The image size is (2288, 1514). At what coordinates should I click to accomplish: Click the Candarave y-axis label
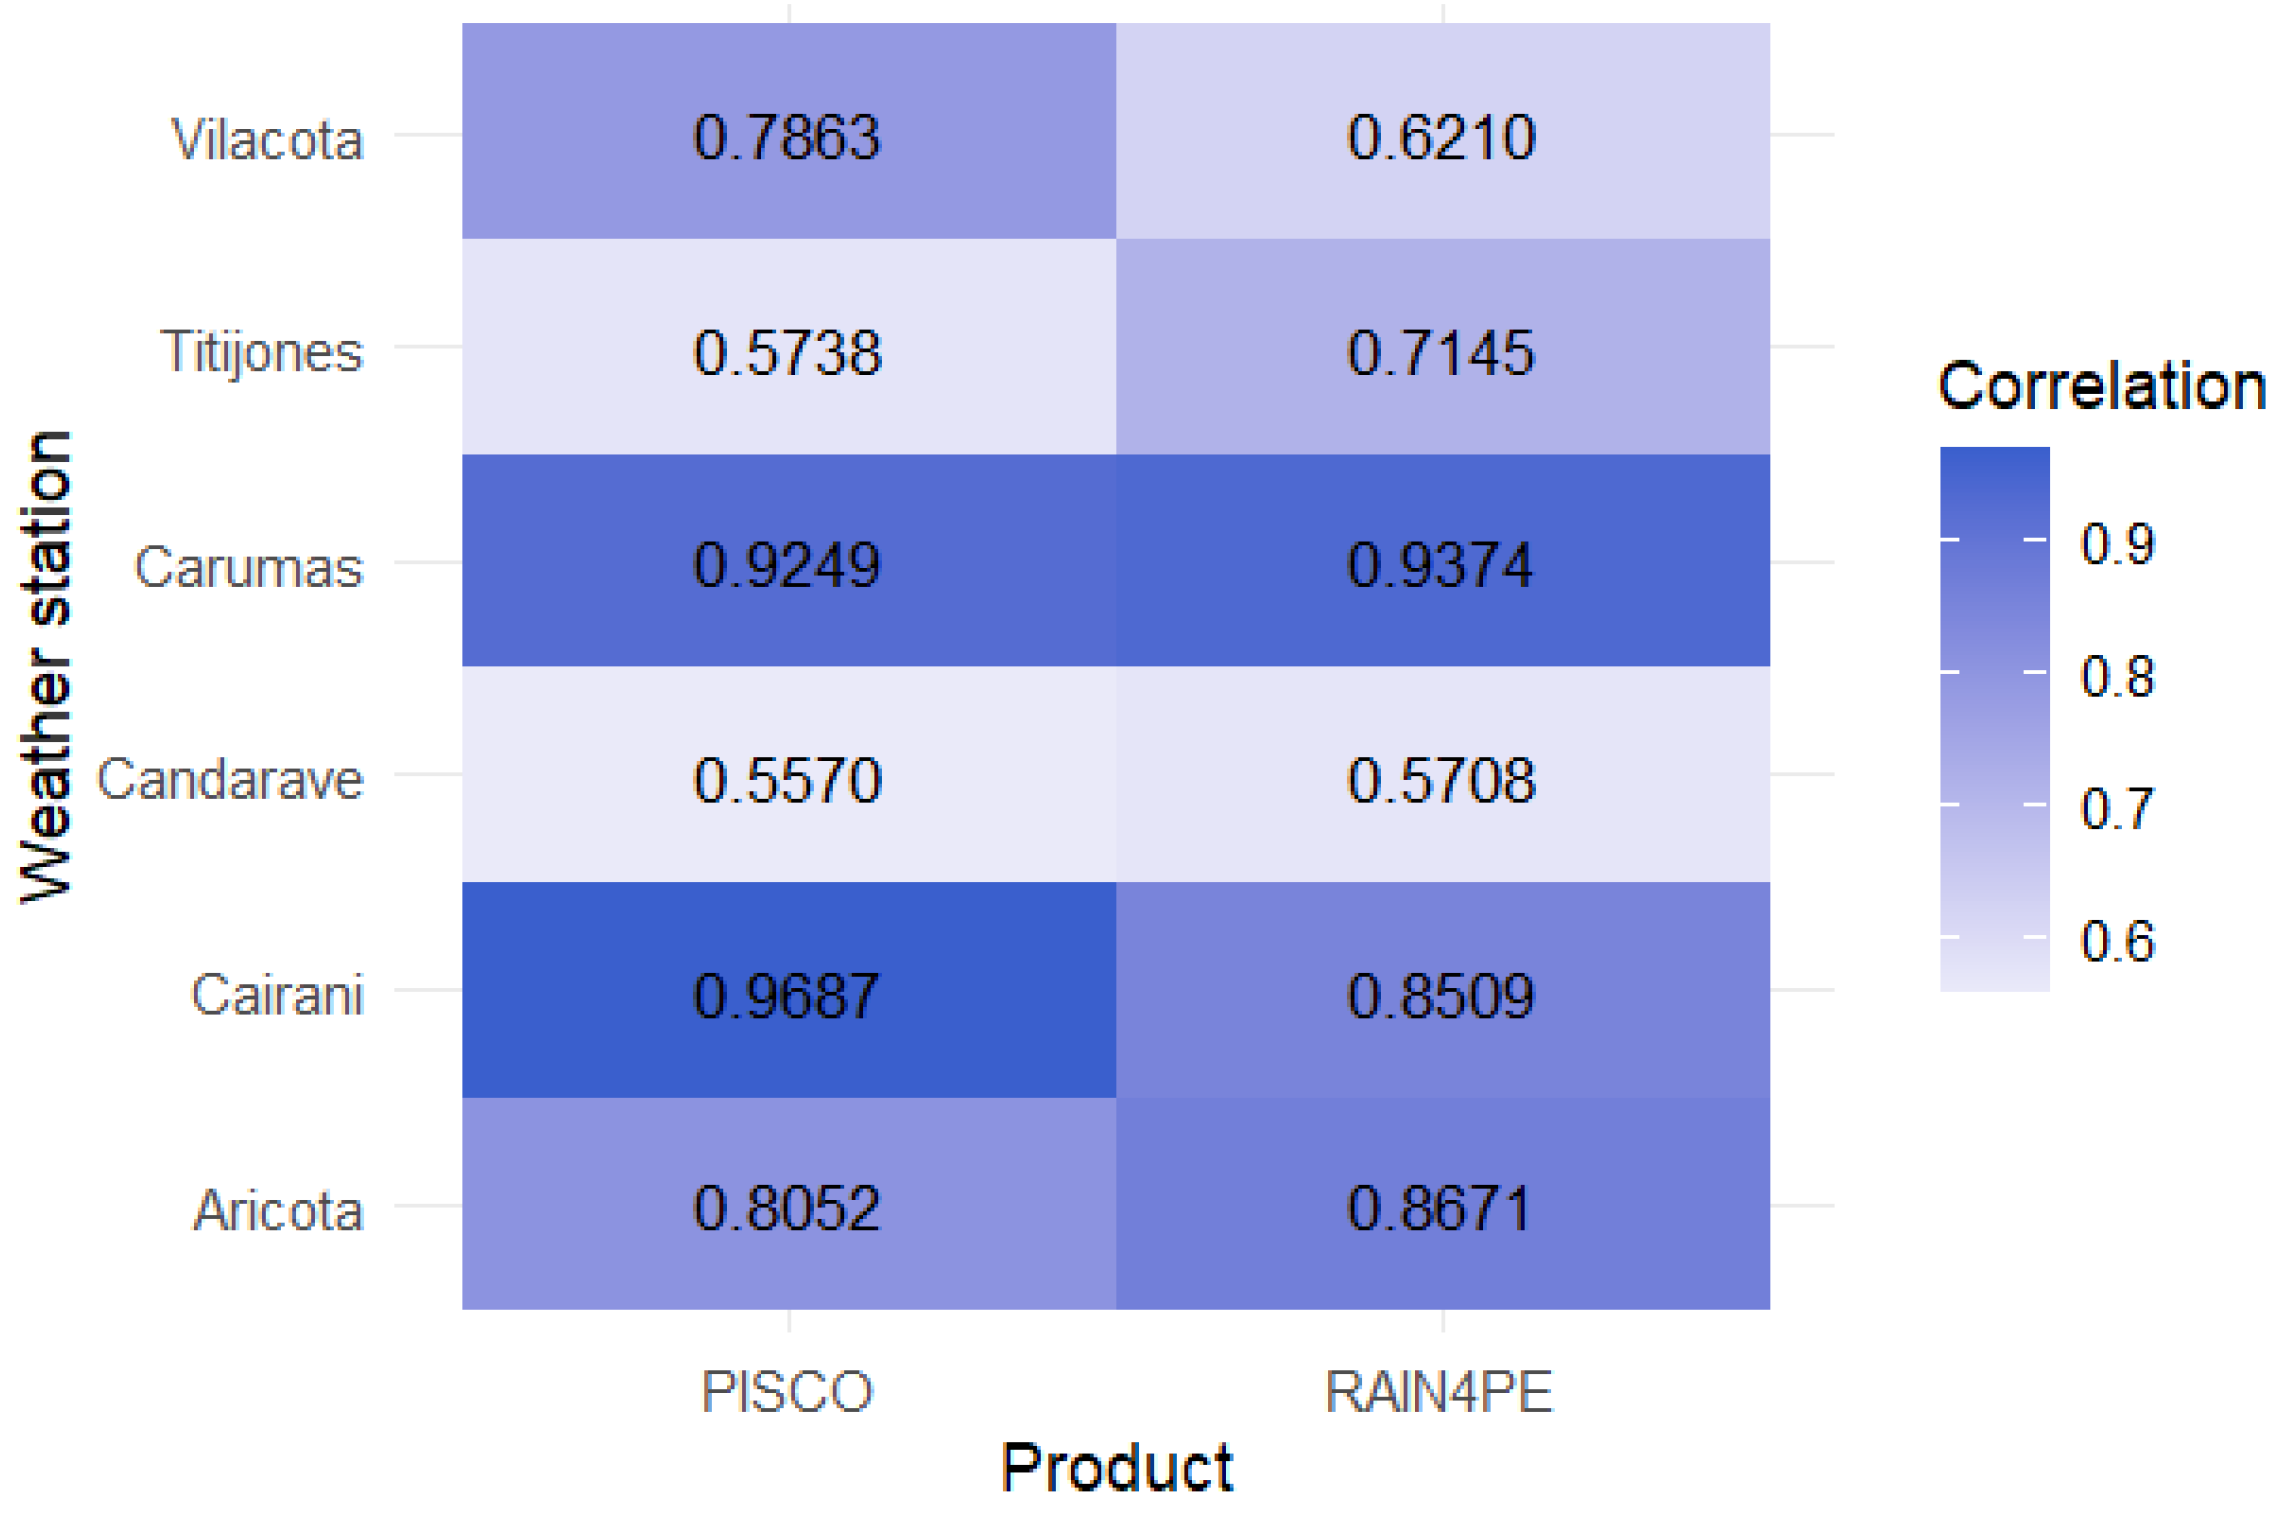[x=230, y=778]
